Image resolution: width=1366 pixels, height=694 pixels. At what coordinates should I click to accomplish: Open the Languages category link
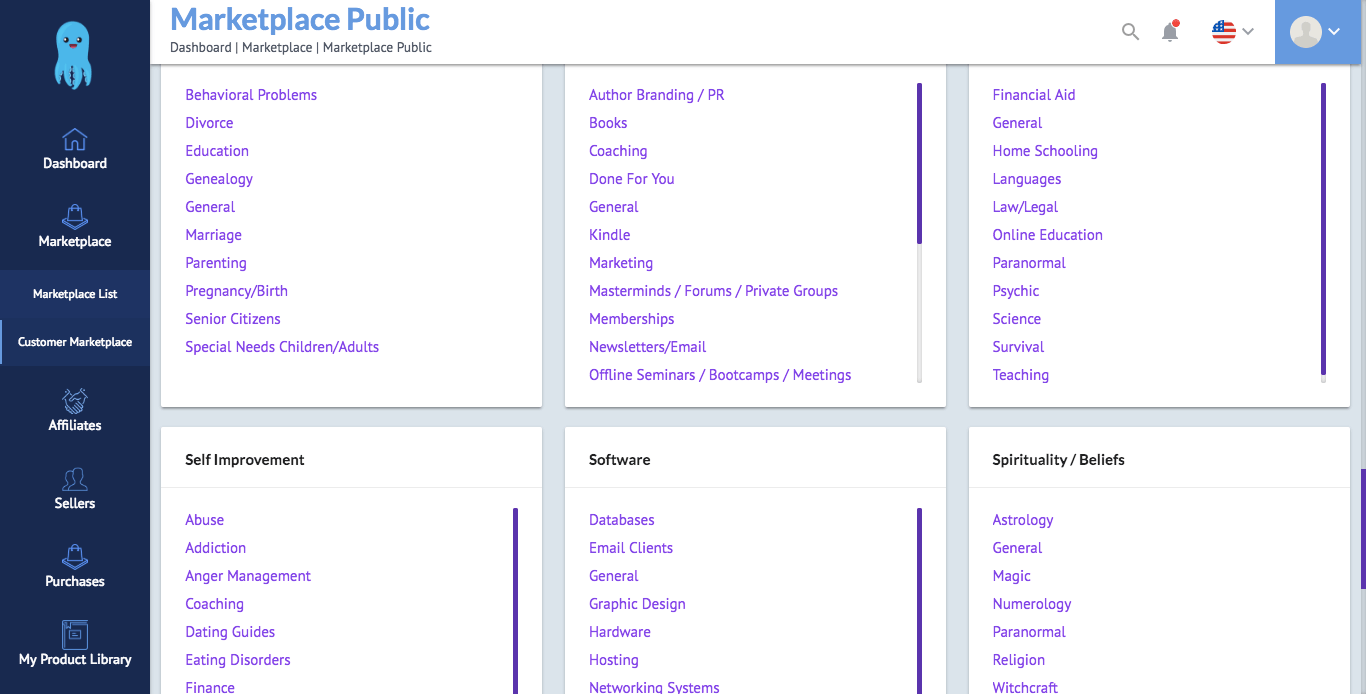(1027, 179)
